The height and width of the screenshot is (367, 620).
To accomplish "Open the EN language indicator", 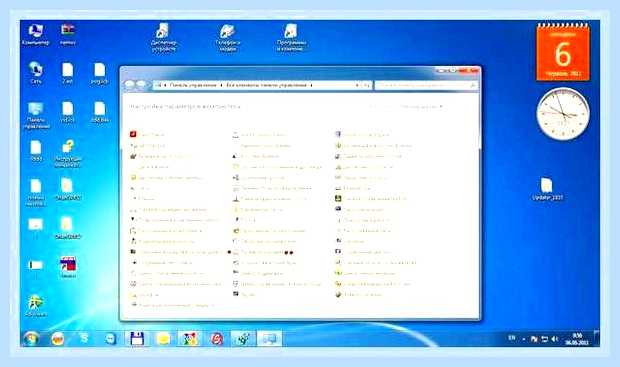I will tap(512, 338).
